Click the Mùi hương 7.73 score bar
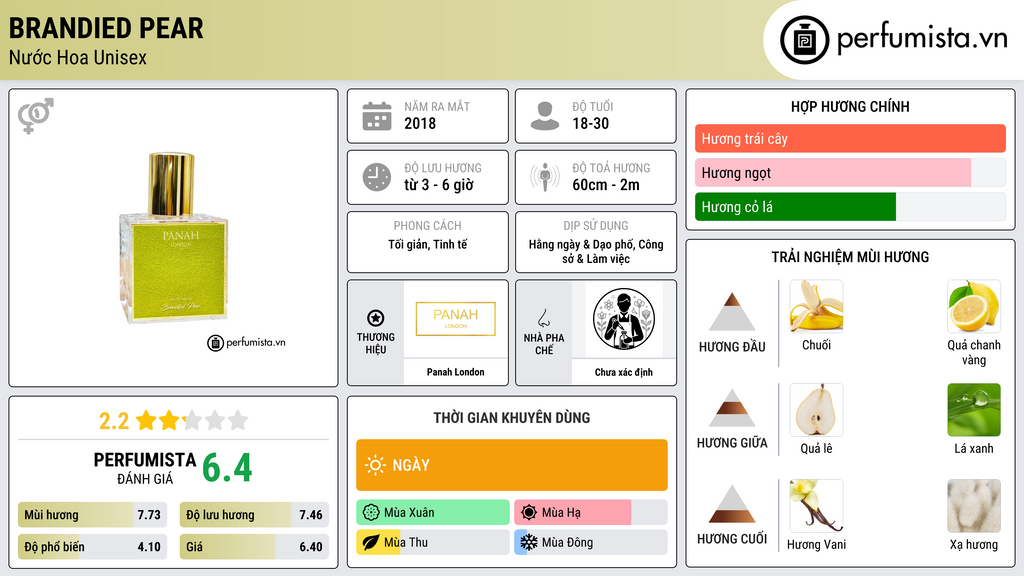This screenshot has height=576, width=1024. (x=93, y=515)
